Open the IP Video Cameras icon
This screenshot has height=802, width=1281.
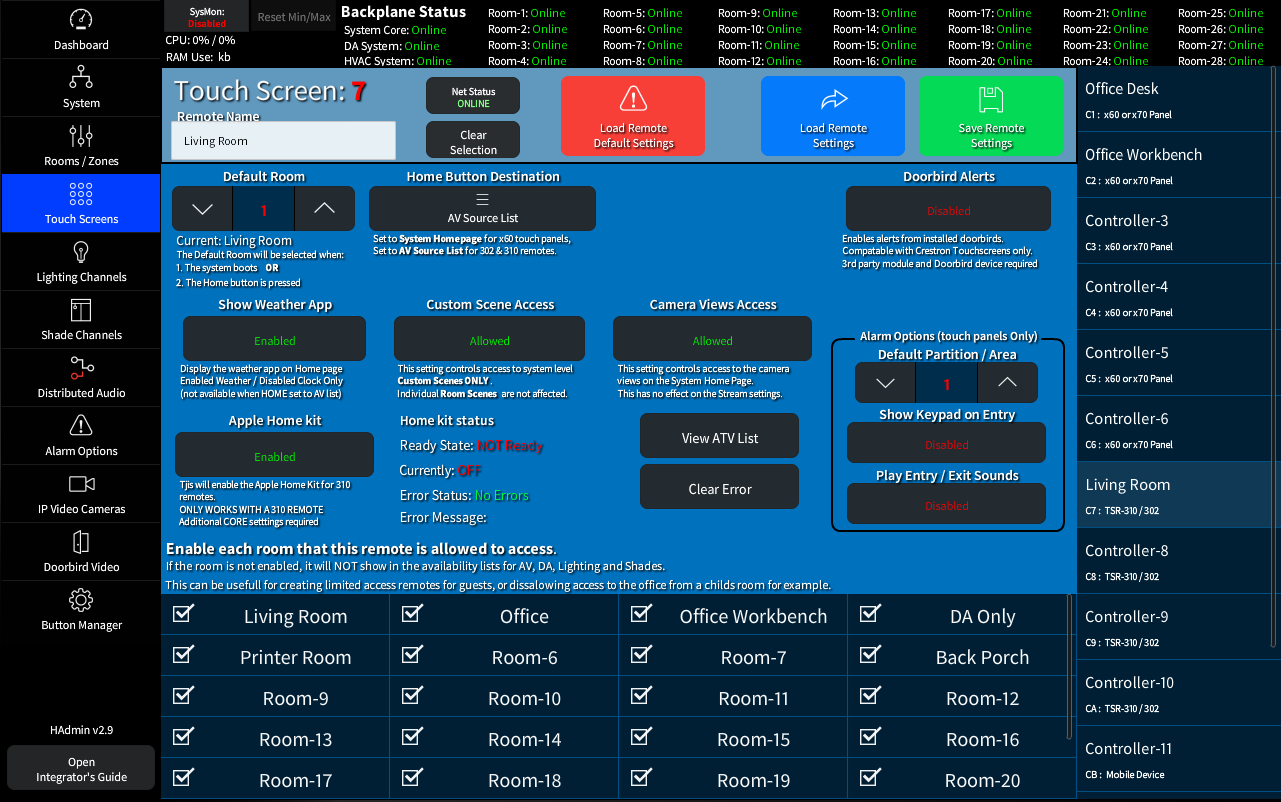[81, 484]
